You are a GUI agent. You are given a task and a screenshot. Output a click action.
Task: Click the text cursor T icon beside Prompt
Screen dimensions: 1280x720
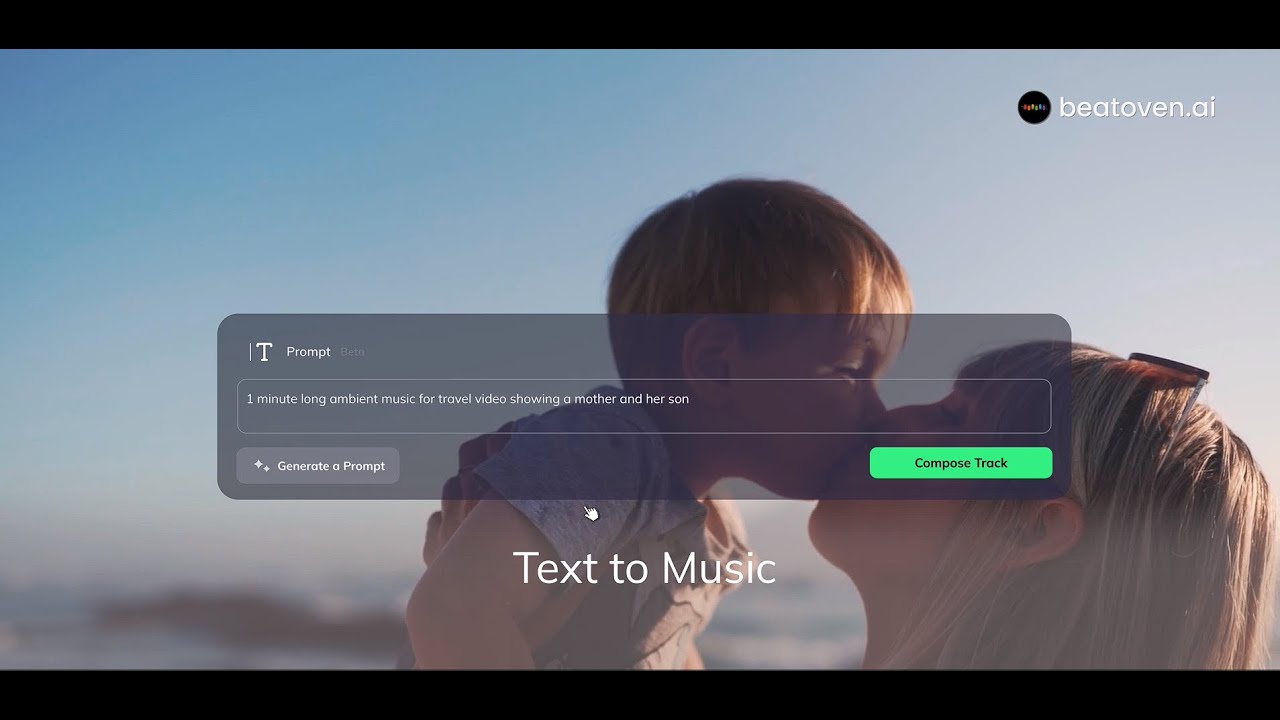coord(261,352)
